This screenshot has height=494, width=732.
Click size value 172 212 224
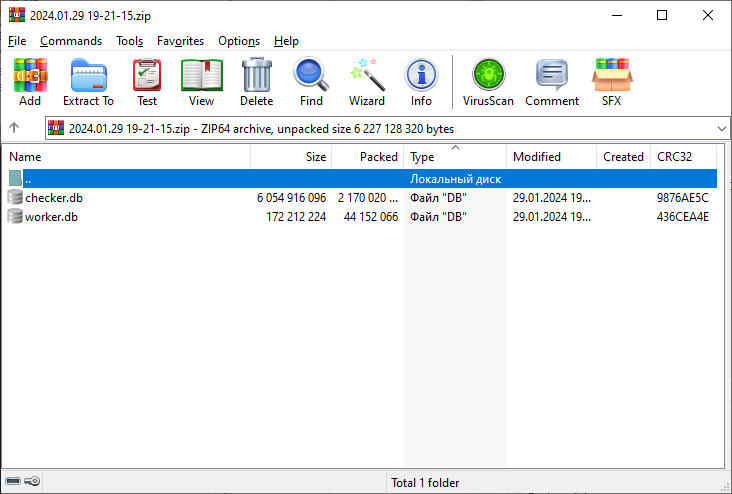(296, 217)
